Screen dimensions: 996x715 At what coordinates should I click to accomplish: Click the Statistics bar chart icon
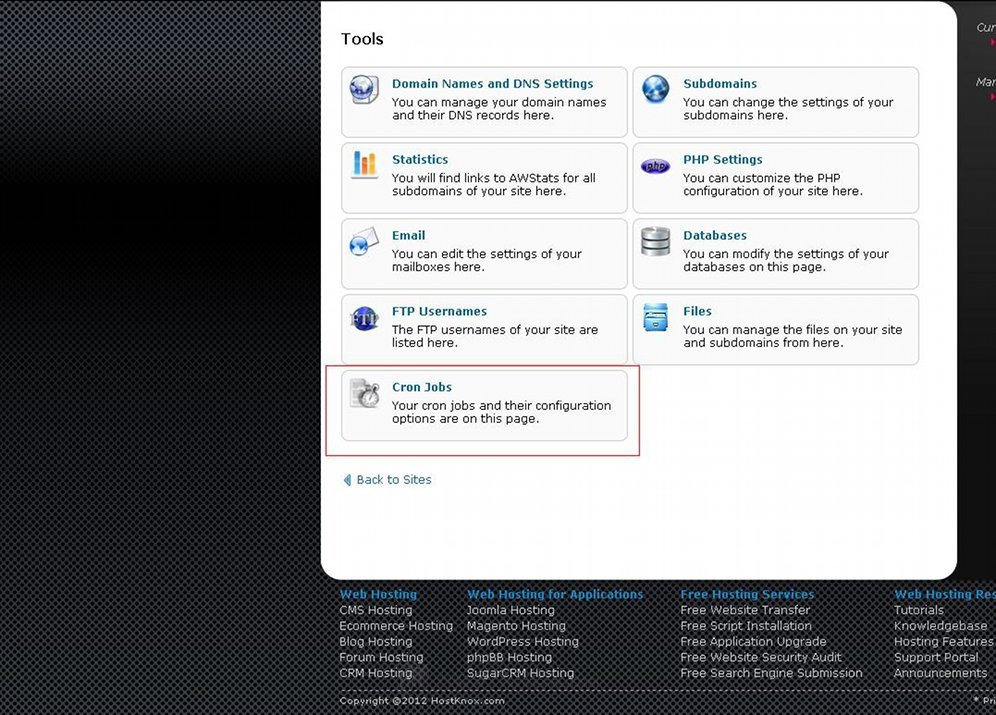(x=365, y=165)
